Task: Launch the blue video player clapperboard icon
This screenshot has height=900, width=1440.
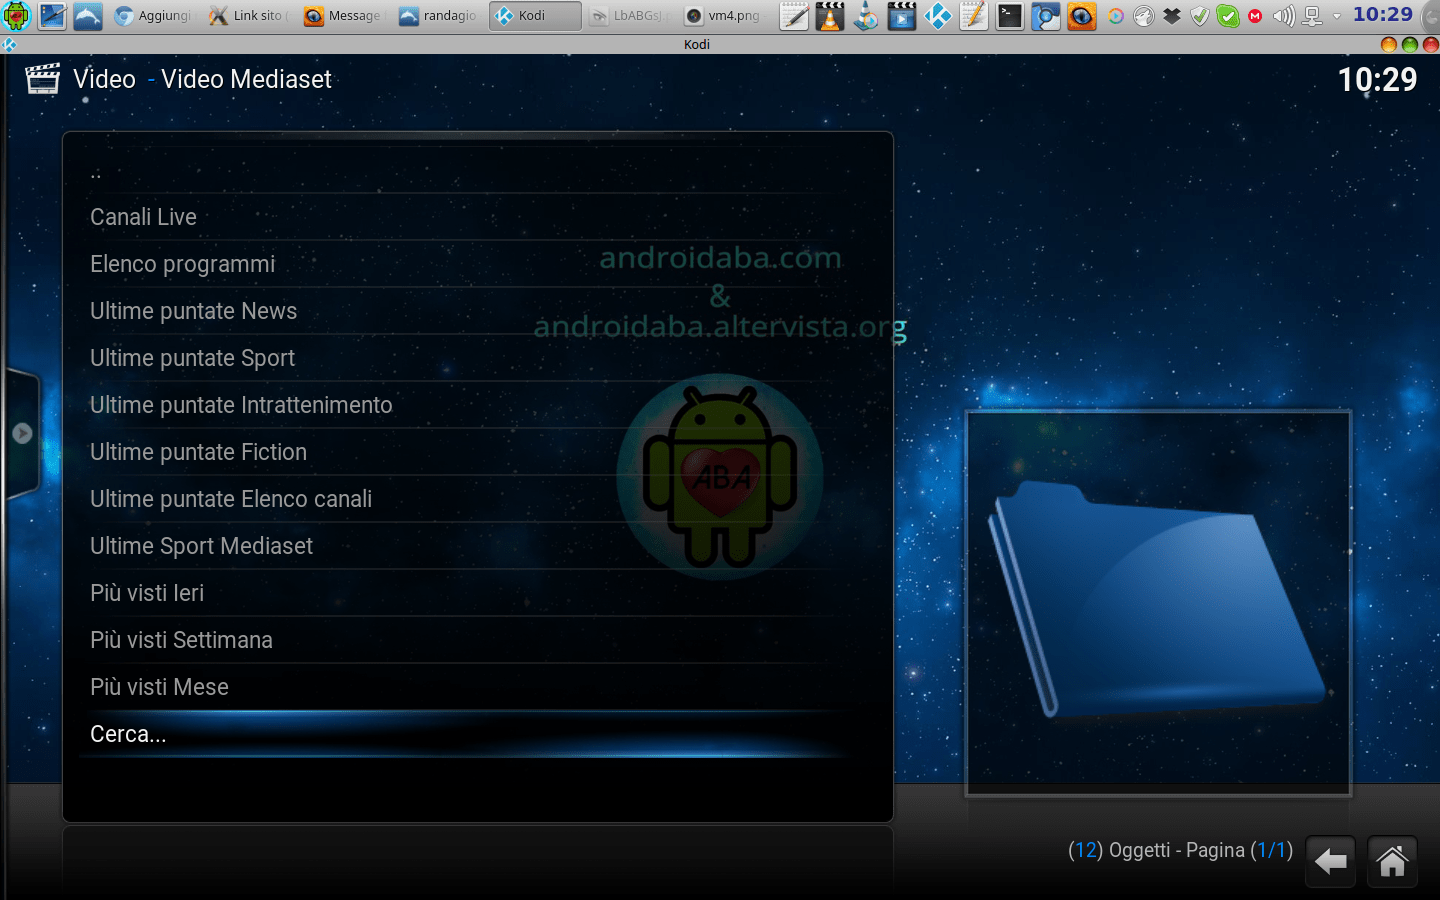Action: pyautogui.click(x=902, y=16)
